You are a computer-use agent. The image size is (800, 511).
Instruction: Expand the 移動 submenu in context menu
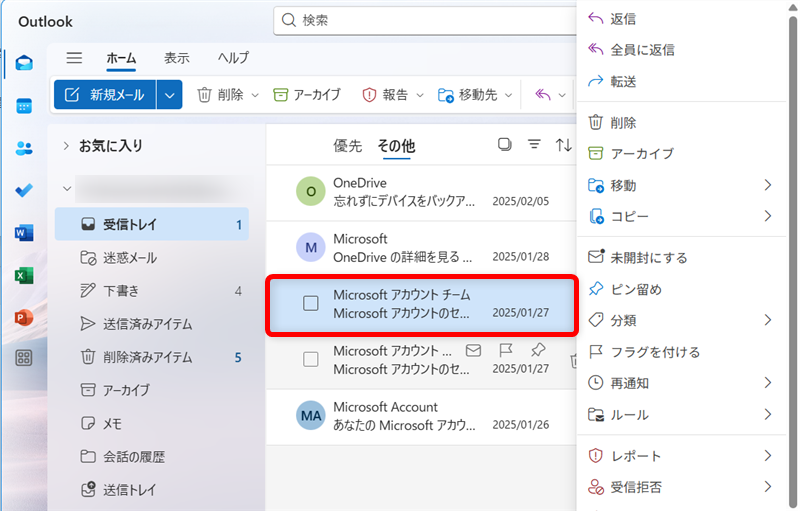point(768,185)
